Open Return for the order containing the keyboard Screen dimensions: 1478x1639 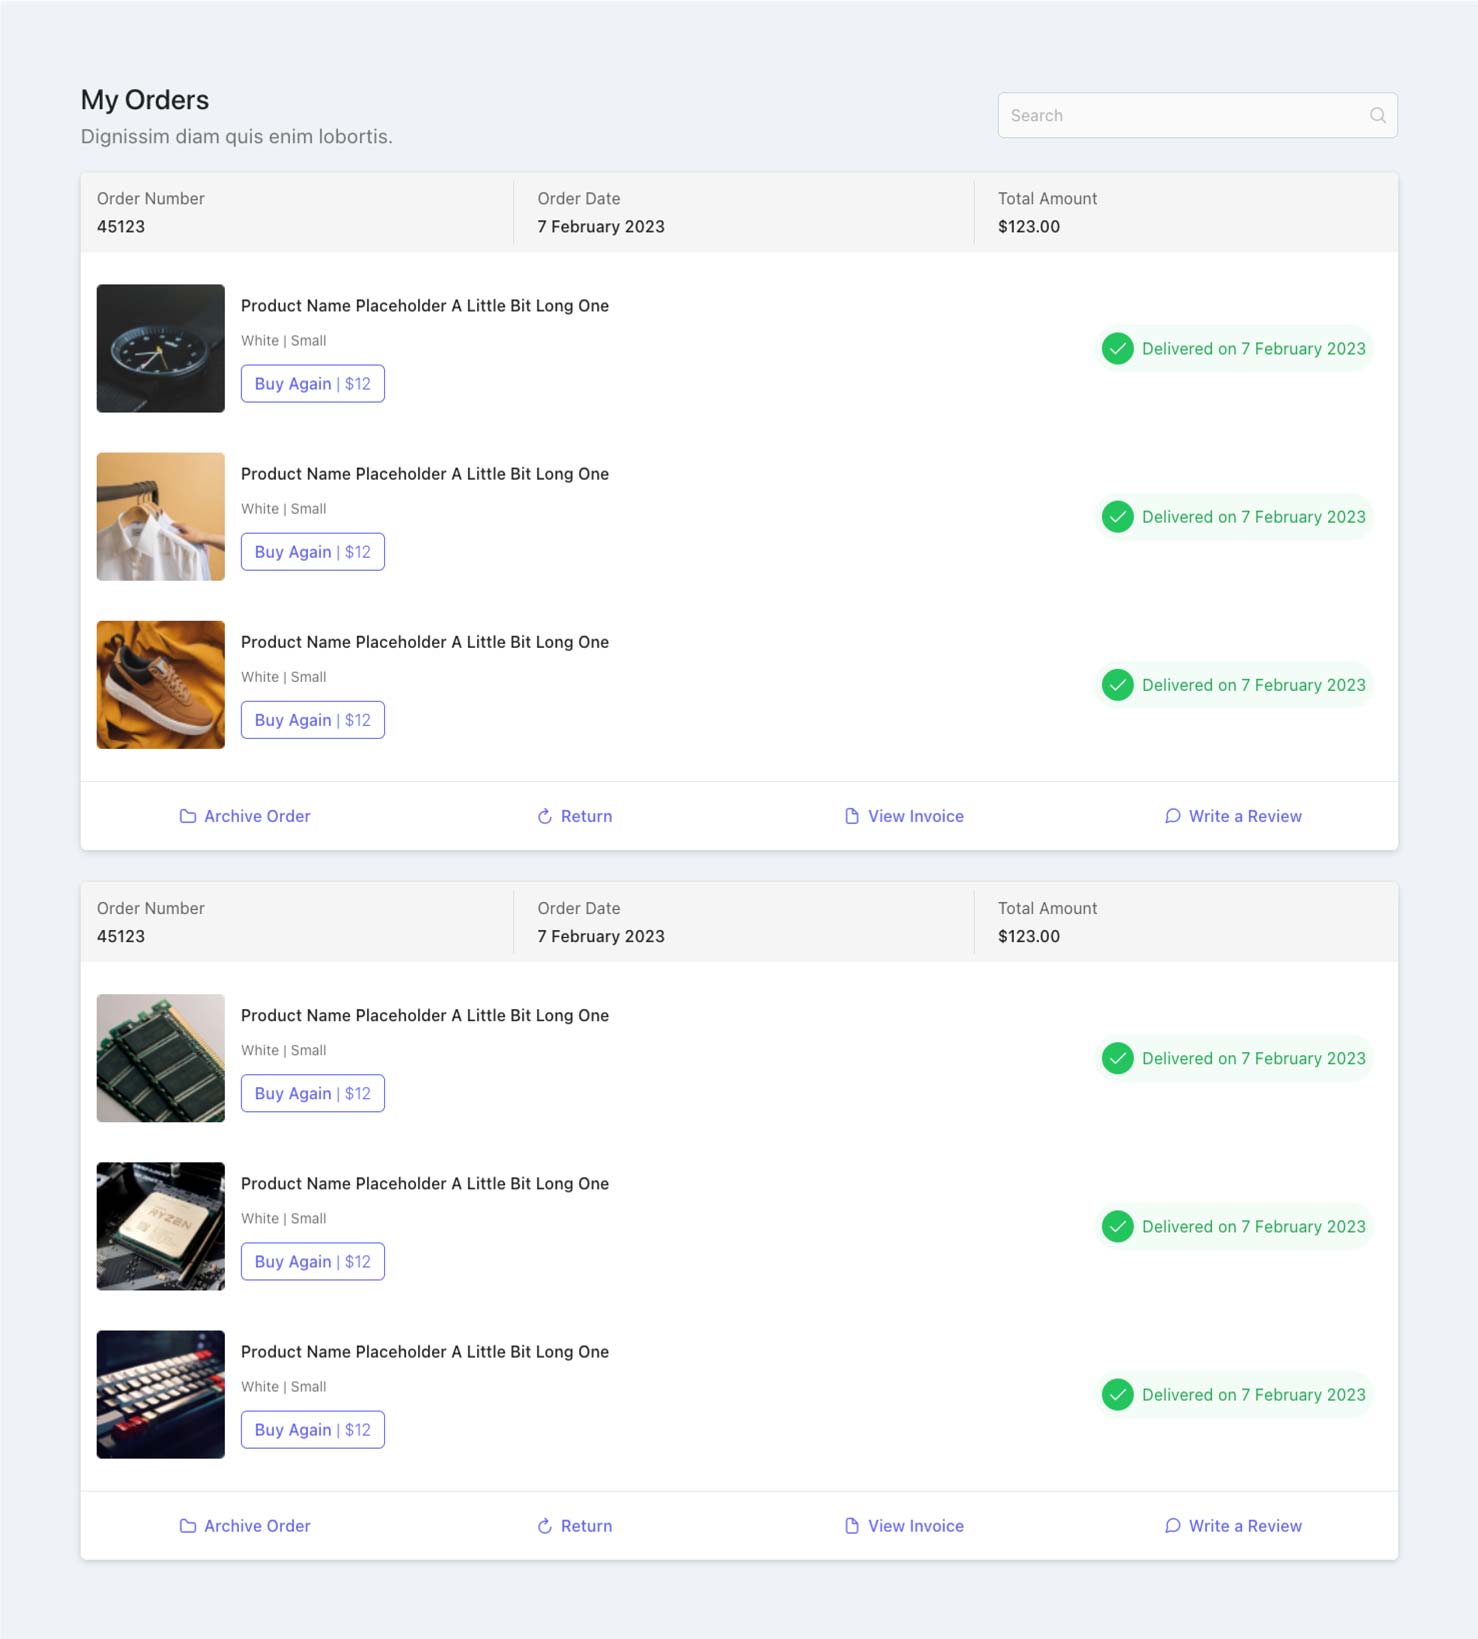point(574,1526)
